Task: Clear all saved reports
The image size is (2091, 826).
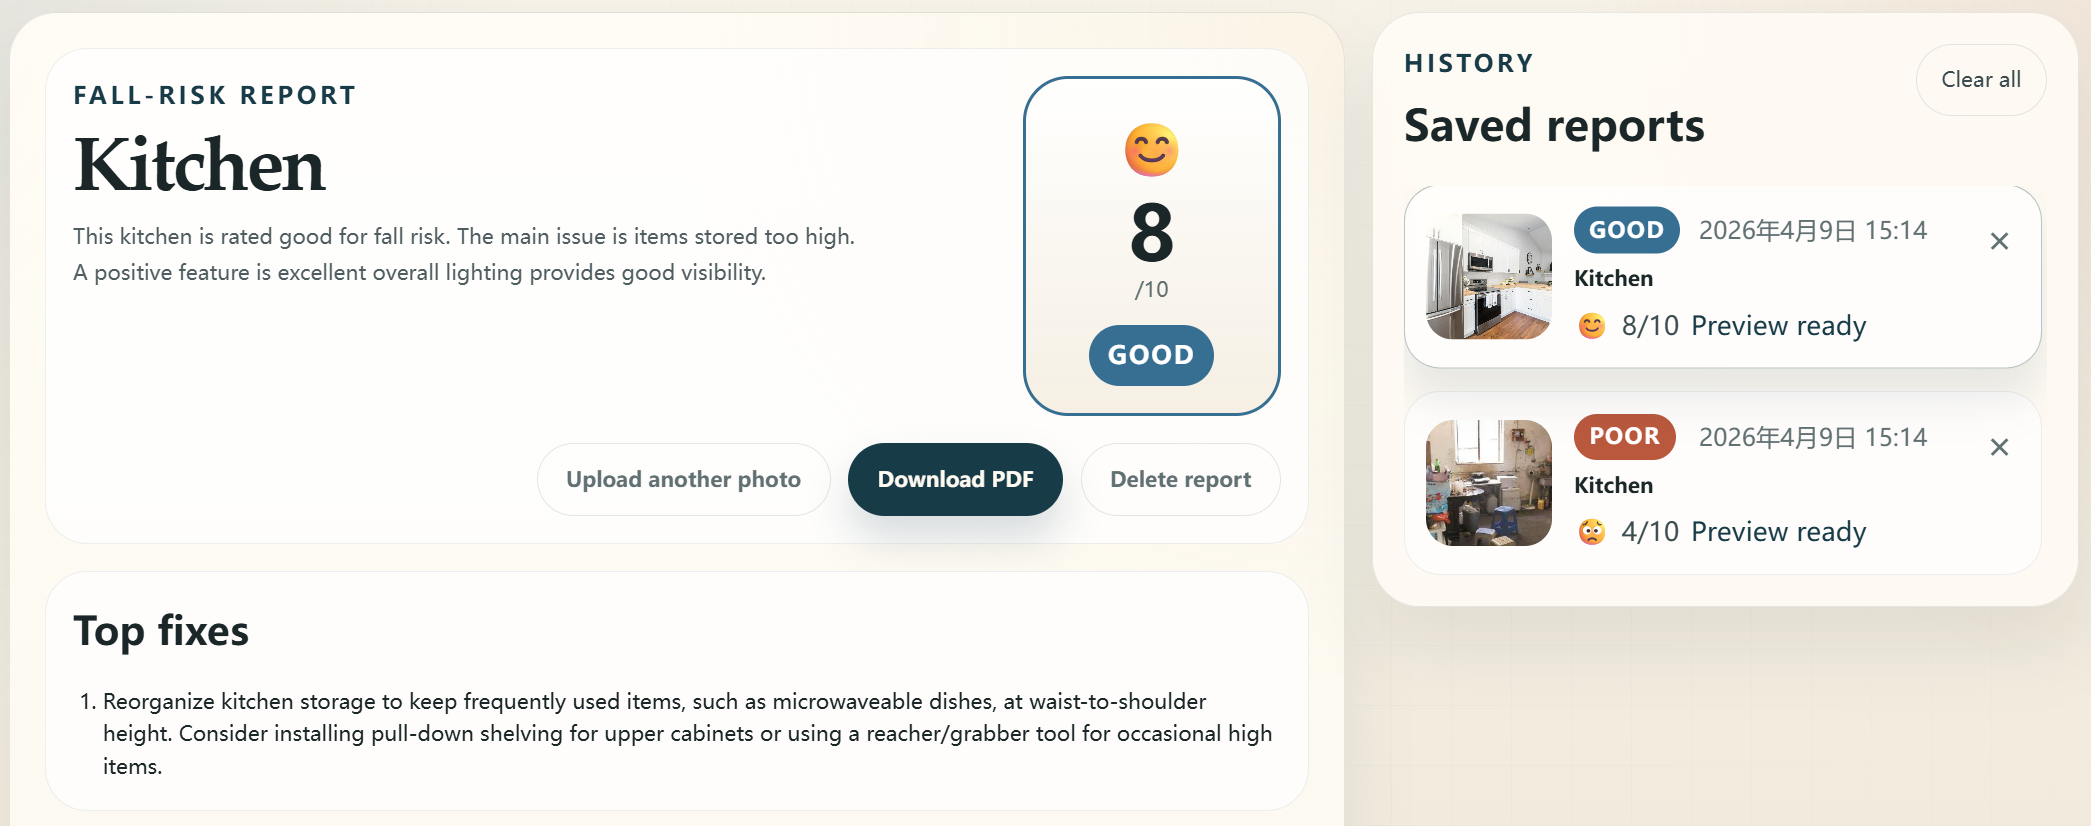Action: pyautogui.click(x=1980, y=80)
